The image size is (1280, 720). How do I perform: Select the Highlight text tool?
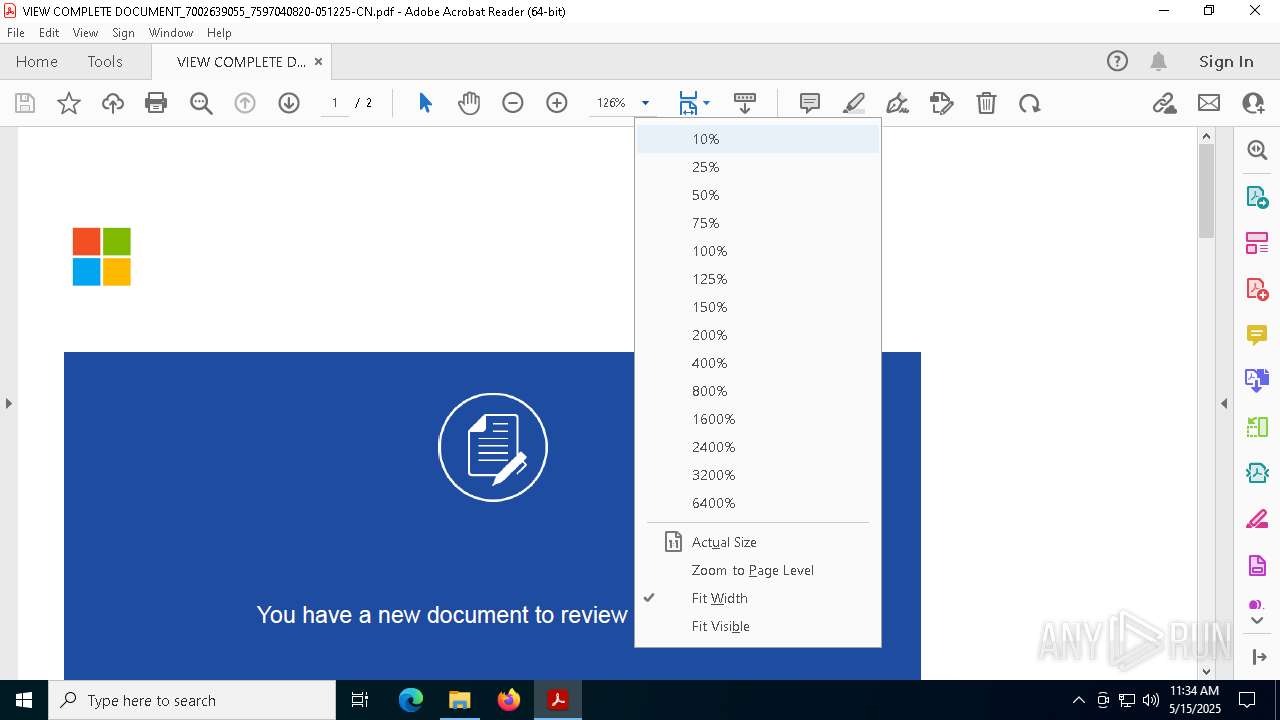[854, 103]
